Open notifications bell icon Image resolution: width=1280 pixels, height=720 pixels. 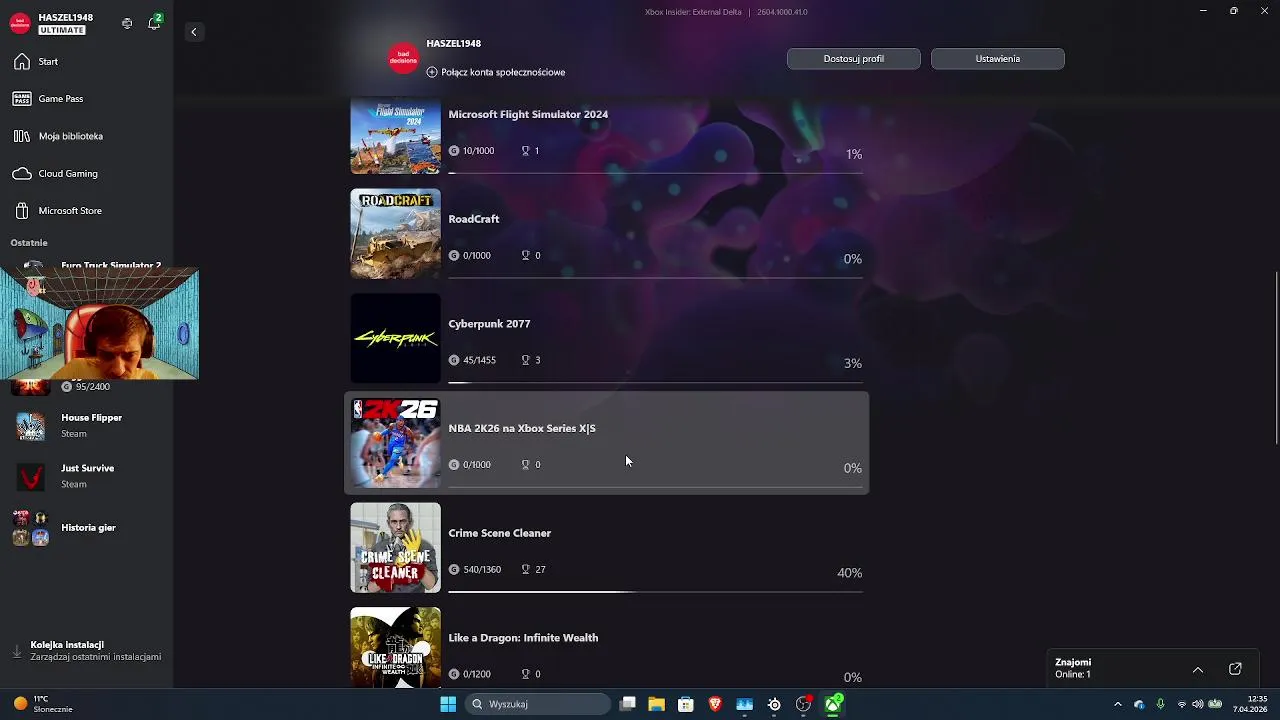coord(154,23)
